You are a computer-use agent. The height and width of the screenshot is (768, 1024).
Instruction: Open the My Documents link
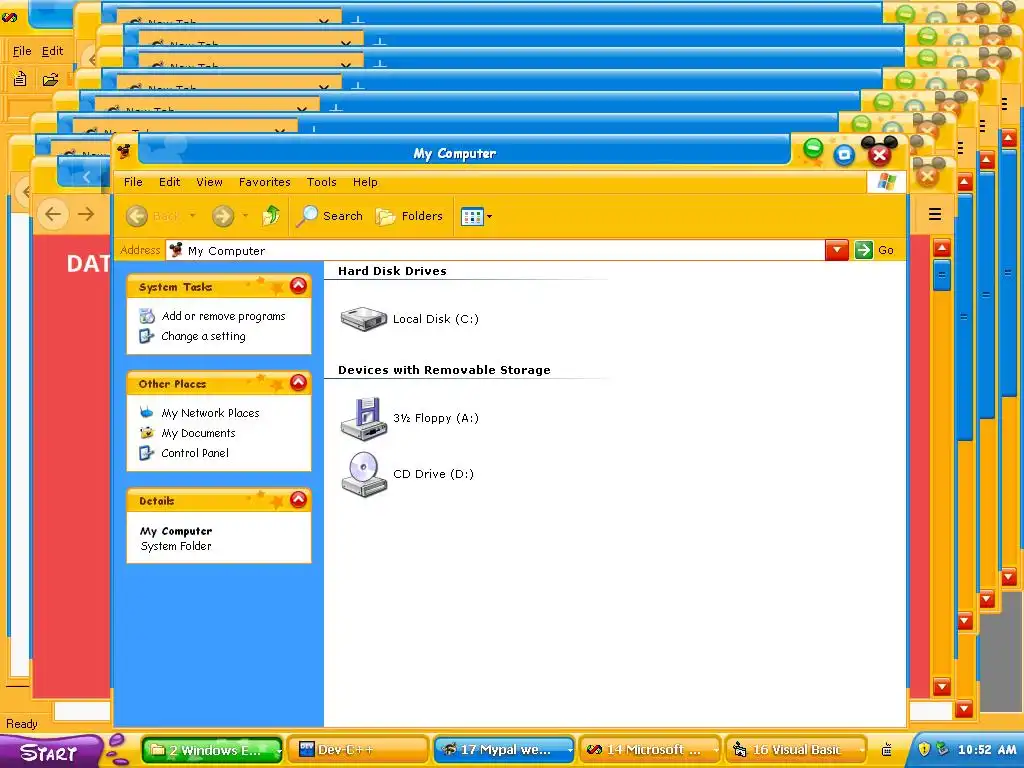point(198,433)
